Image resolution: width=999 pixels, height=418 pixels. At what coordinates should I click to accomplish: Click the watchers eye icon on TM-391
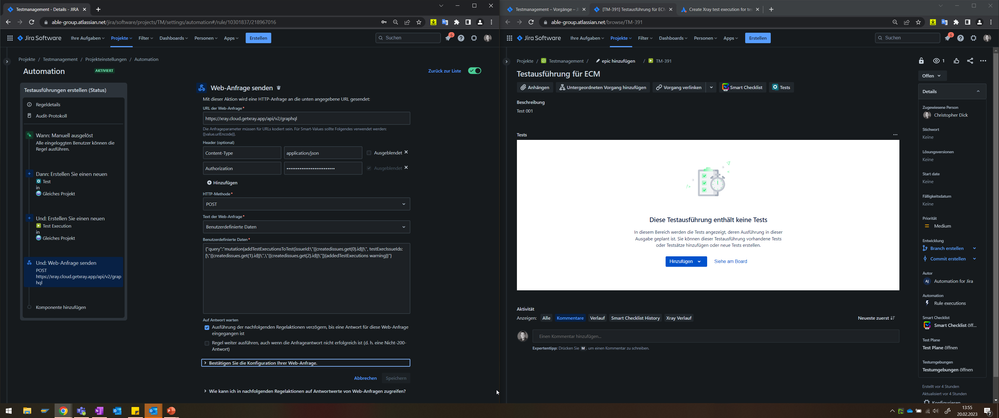(x=937, y=61)
